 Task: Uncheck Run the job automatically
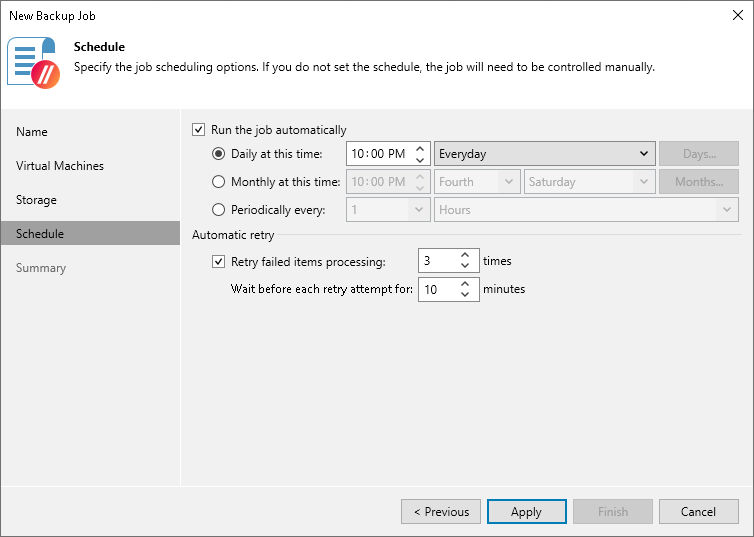tap(198, 130)
